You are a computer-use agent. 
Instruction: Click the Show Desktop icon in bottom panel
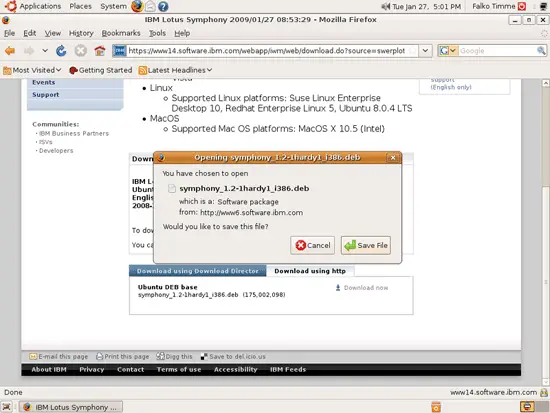(7, 407)
